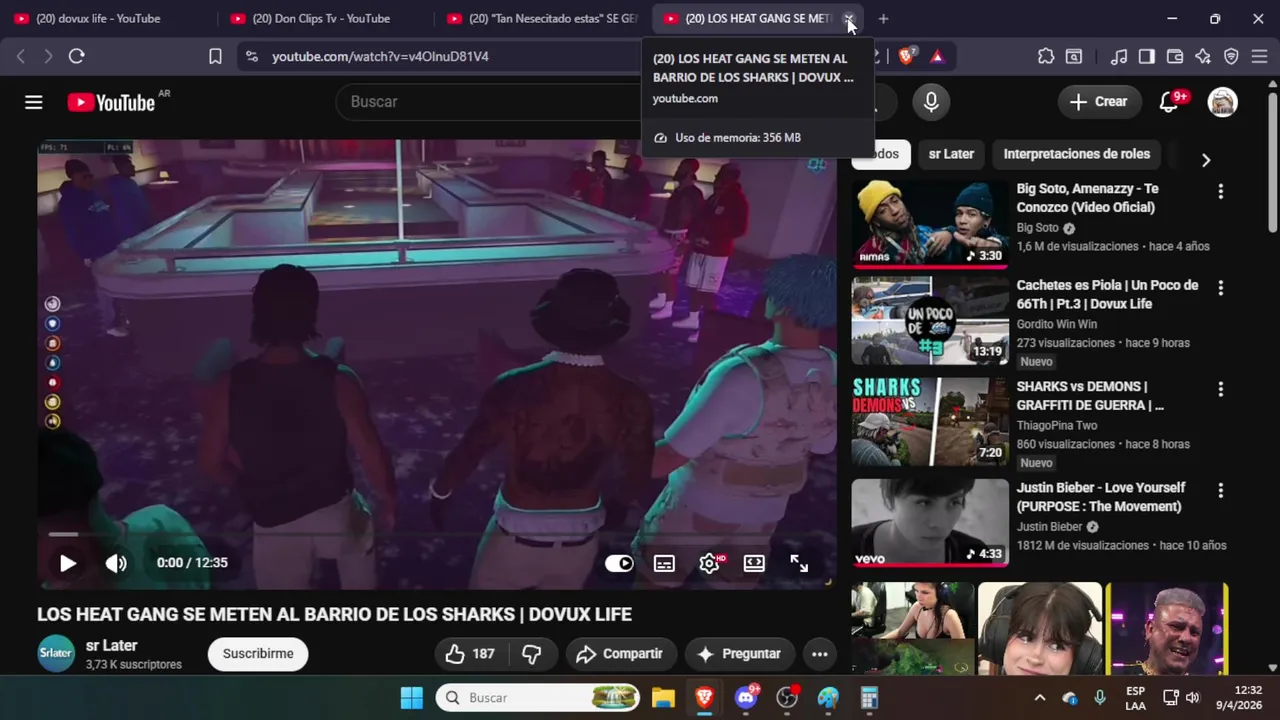Open Justin Bieber Love Yourself title
Viewport: 1280px width, 720px height.
click(x=1101, y=497)
